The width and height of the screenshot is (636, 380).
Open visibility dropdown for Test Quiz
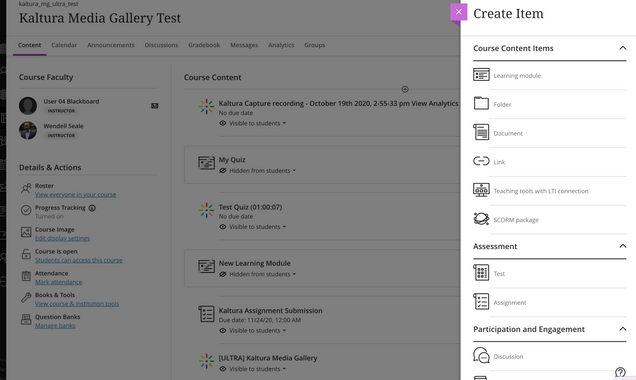tap(257, 227)
